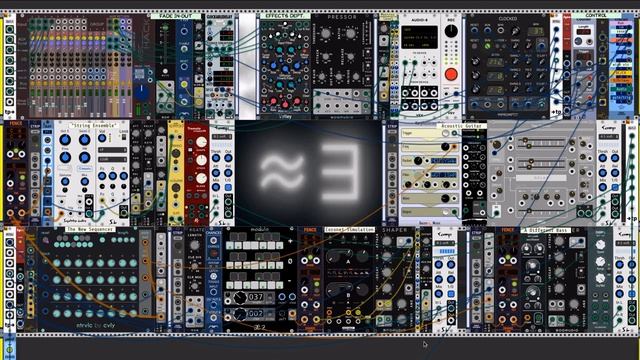Viewport: 640px width, 360px height.
Task: Select the "String Ensemble" label
Action: (x=93, y=125)
